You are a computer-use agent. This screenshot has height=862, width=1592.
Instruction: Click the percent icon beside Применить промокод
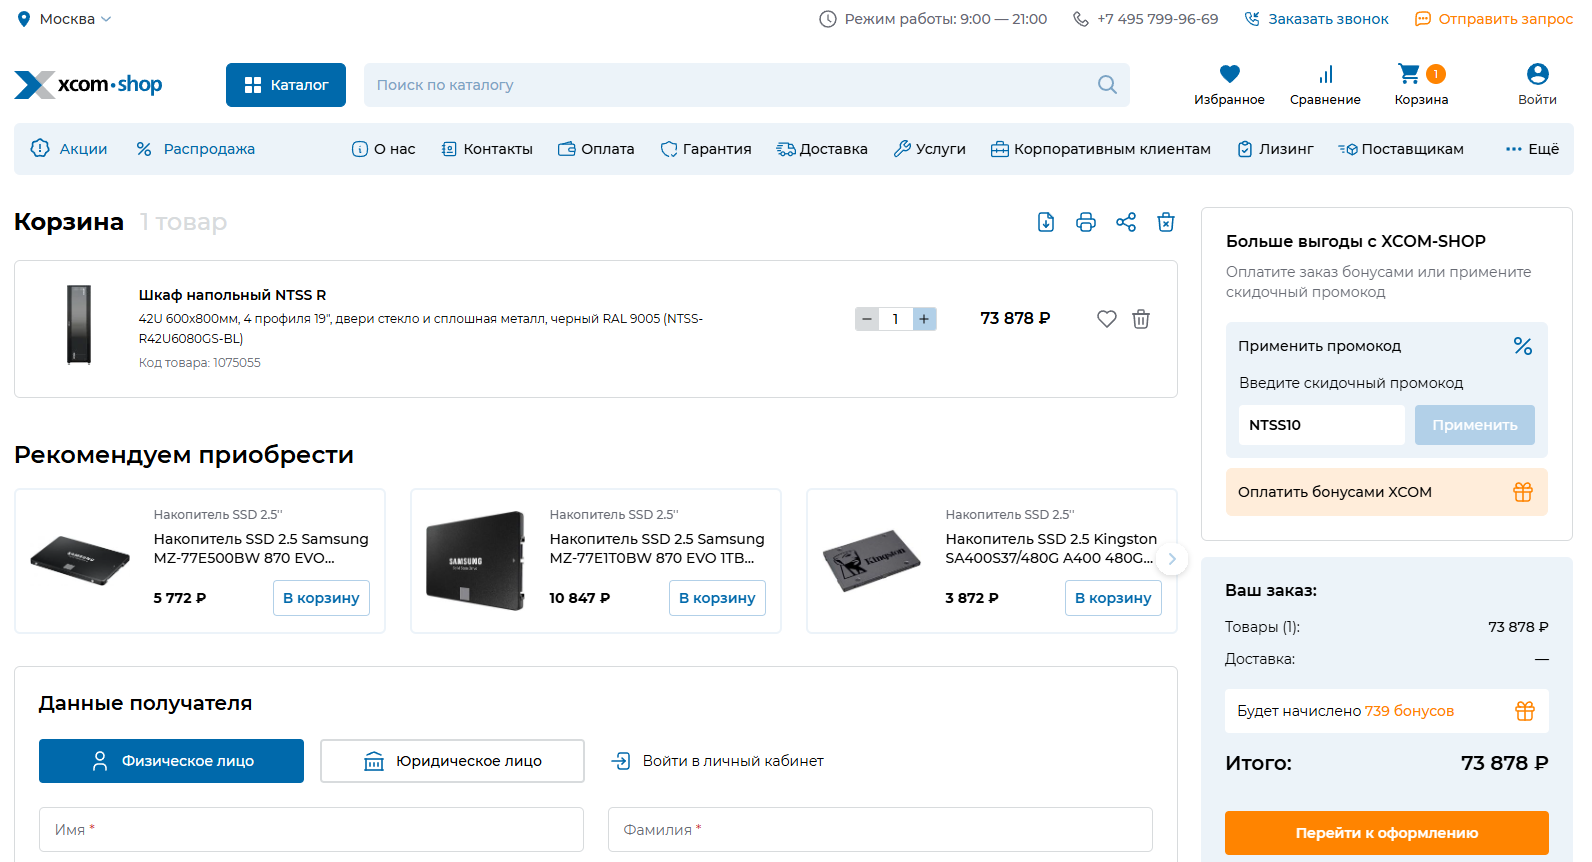(1523, 346)
